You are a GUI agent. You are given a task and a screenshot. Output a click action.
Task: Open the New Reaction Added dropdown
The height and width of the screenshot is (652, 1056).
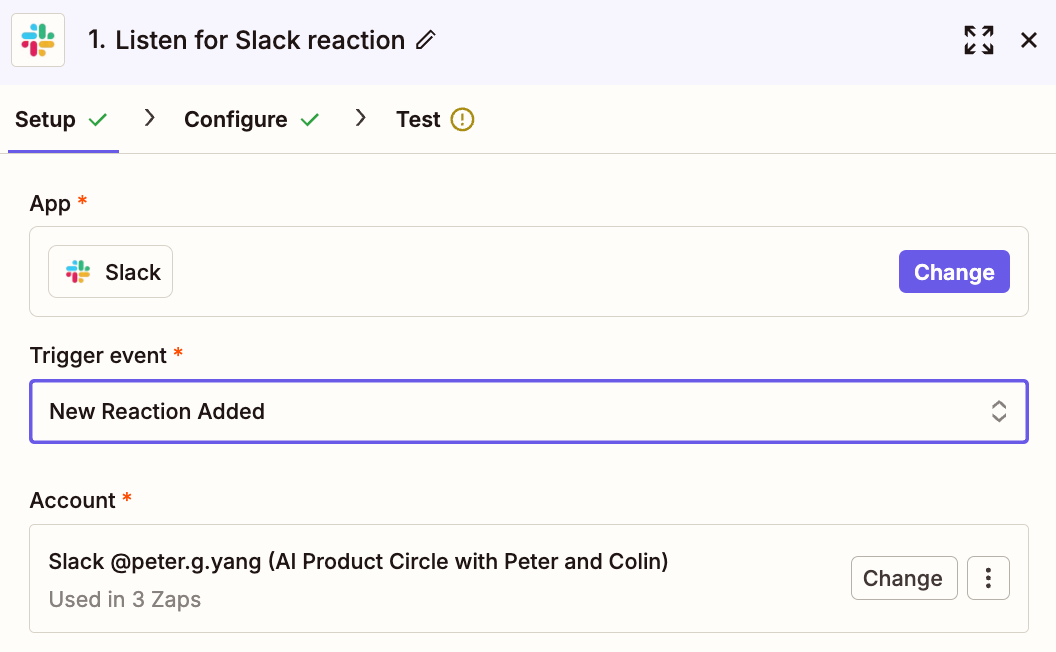click(528, 411)
